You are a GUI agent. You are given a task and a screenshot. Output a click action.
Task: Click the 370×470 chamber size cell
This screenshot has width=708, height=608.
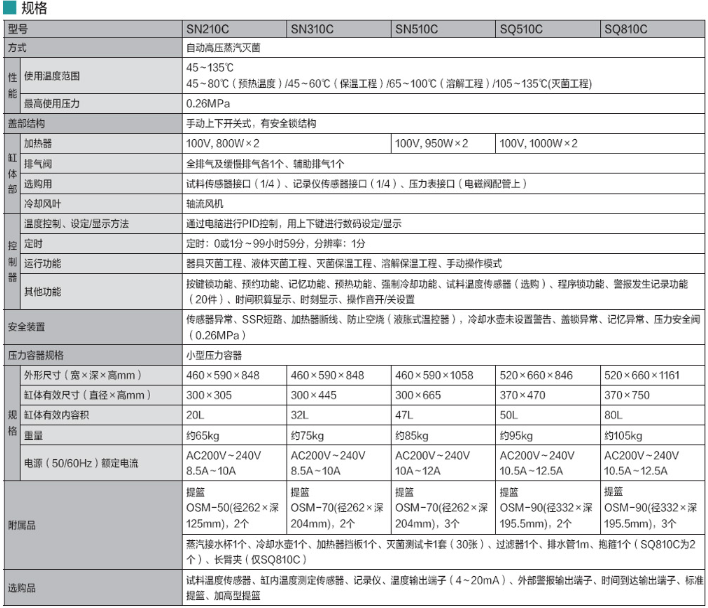pos(548,395)
